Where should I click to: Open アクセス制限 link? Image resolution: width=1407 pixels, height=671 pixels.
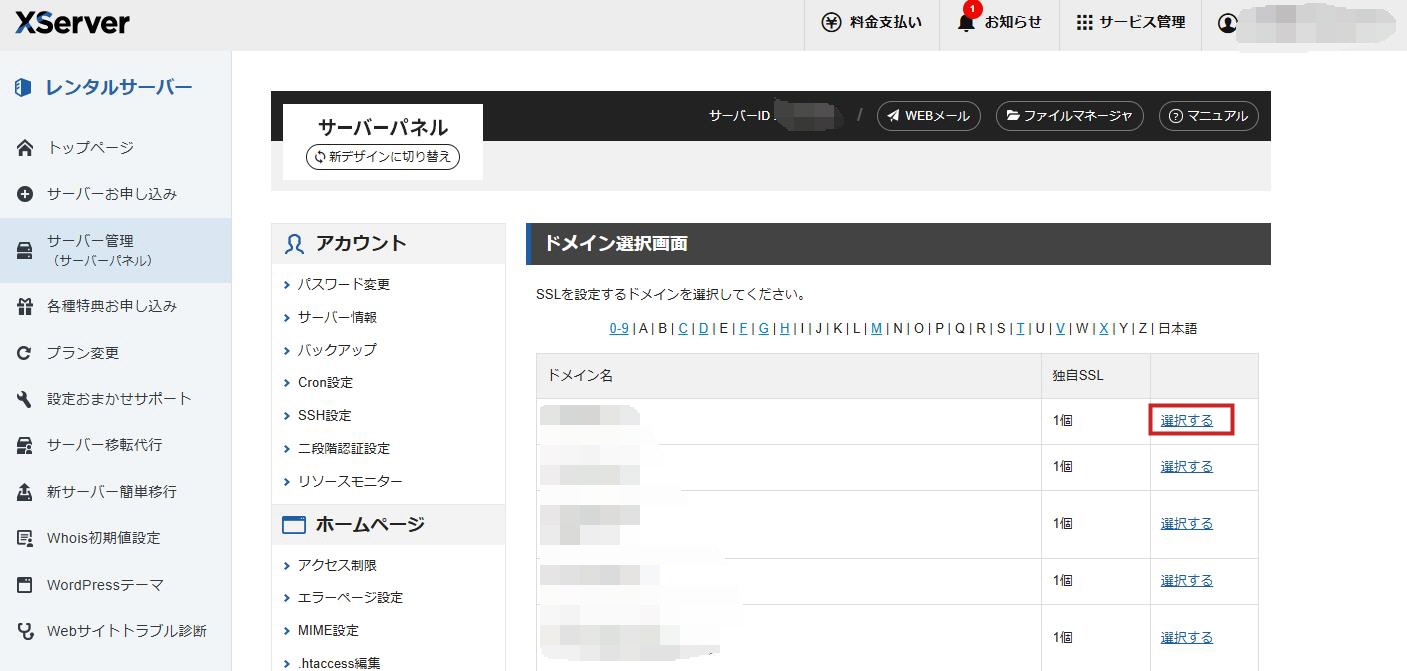[x=337, y=566]
